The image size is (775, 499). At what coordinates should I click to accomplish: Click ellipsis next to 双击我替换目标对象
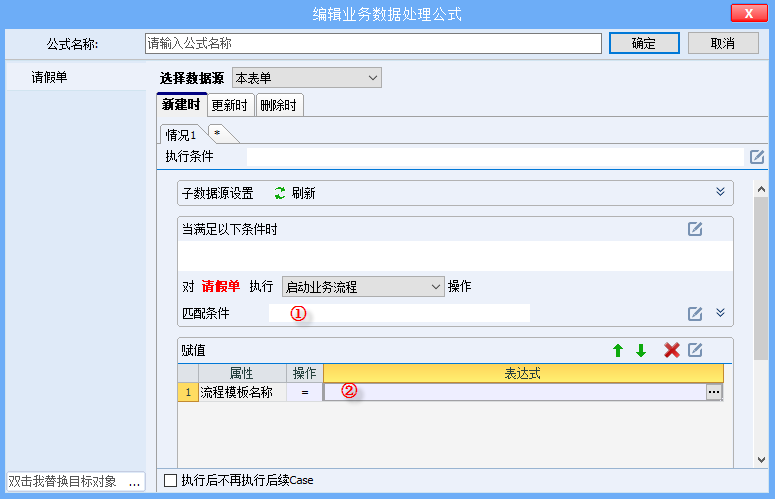pyautogui.click(x=134, y=482)
